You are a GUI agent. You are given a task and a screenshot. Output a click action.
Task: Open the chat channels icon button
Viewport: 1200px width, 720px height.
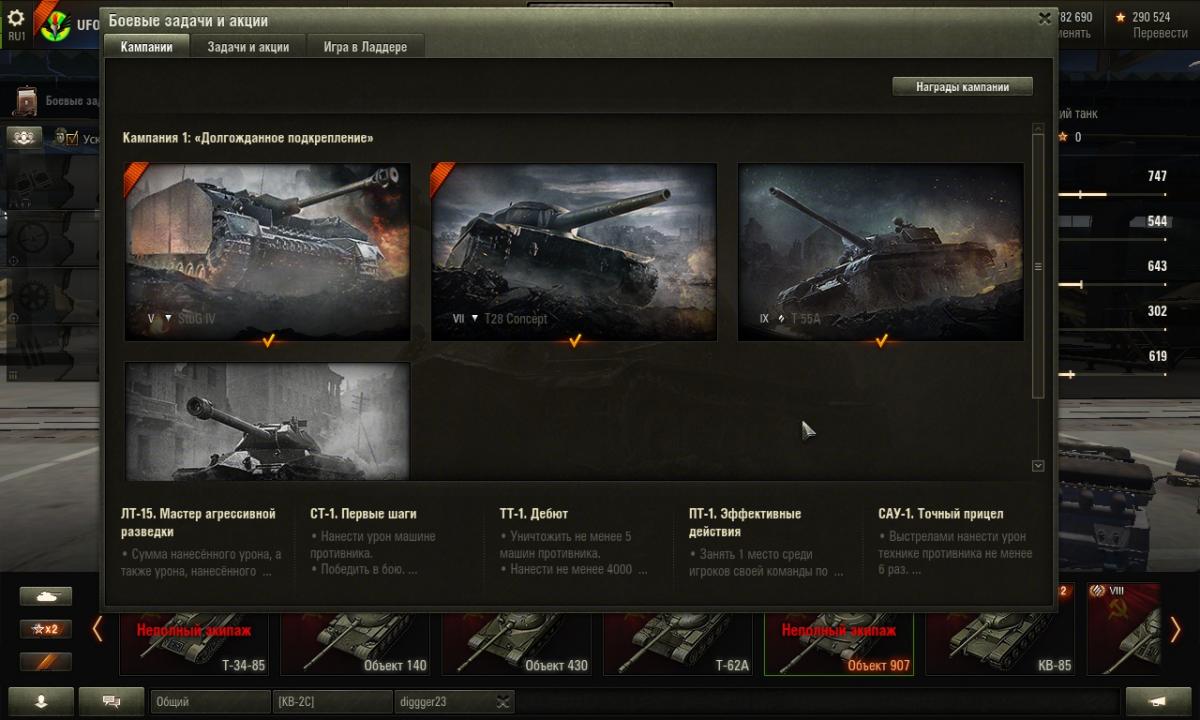(111, 701)
